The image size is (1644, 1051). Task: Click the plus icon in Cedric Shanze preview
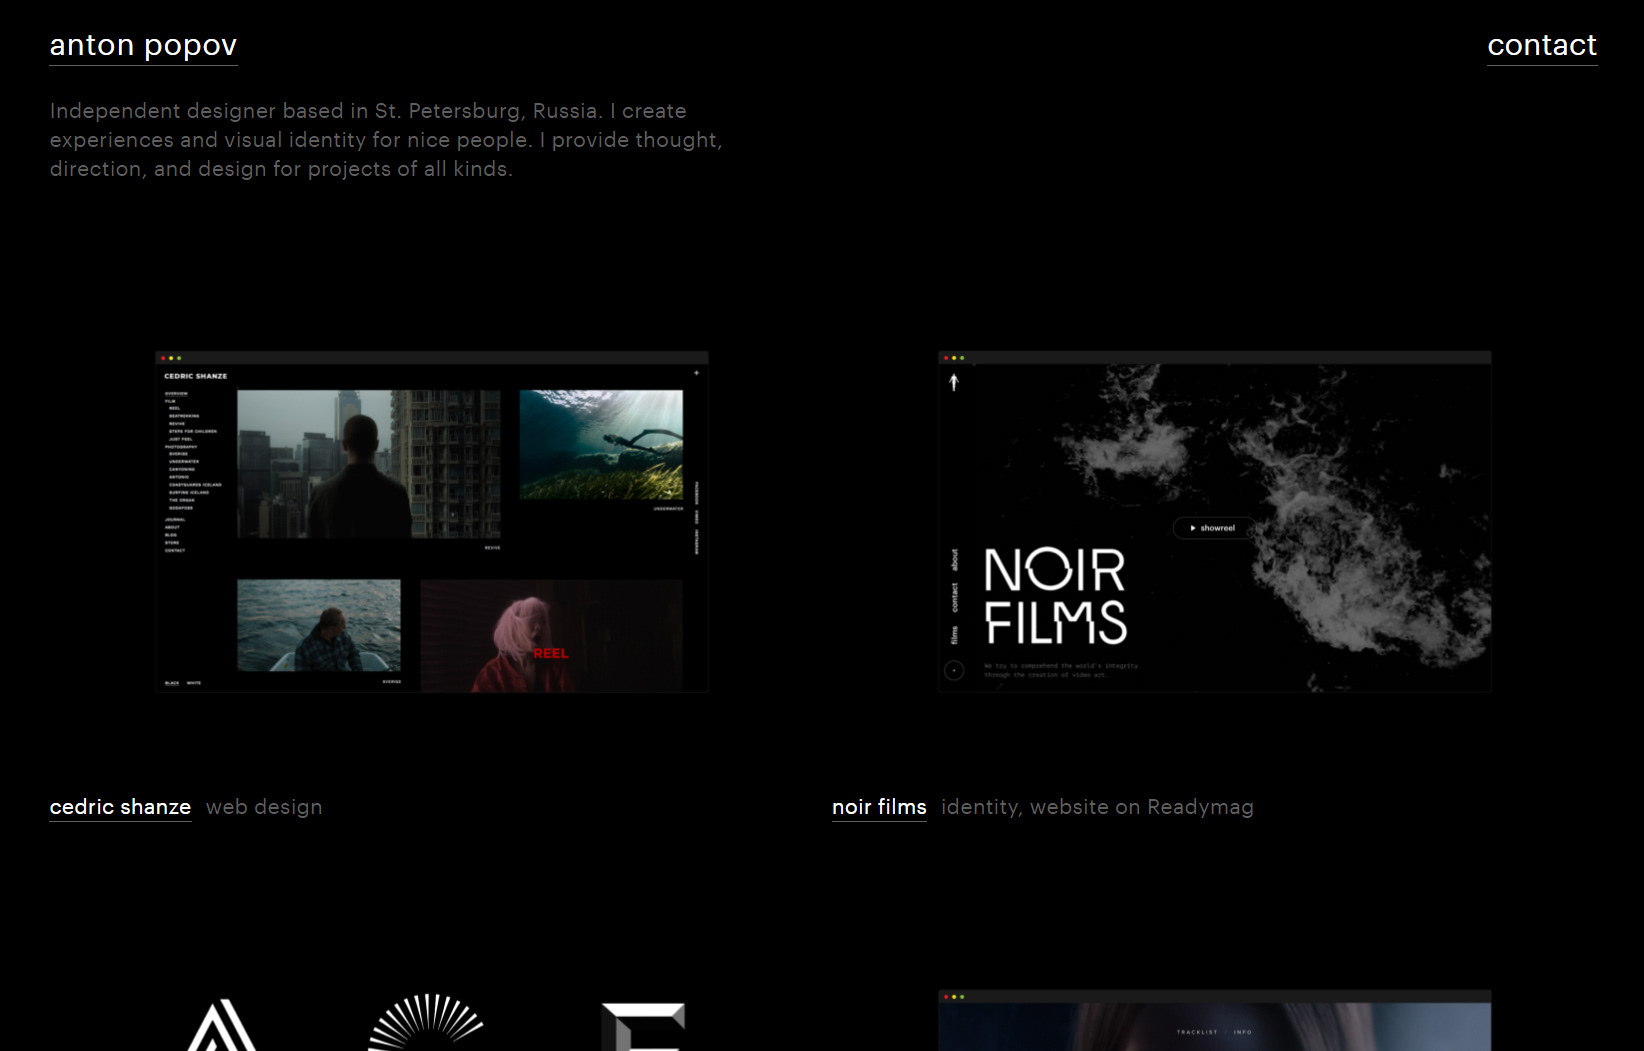(x=697, y=373)
